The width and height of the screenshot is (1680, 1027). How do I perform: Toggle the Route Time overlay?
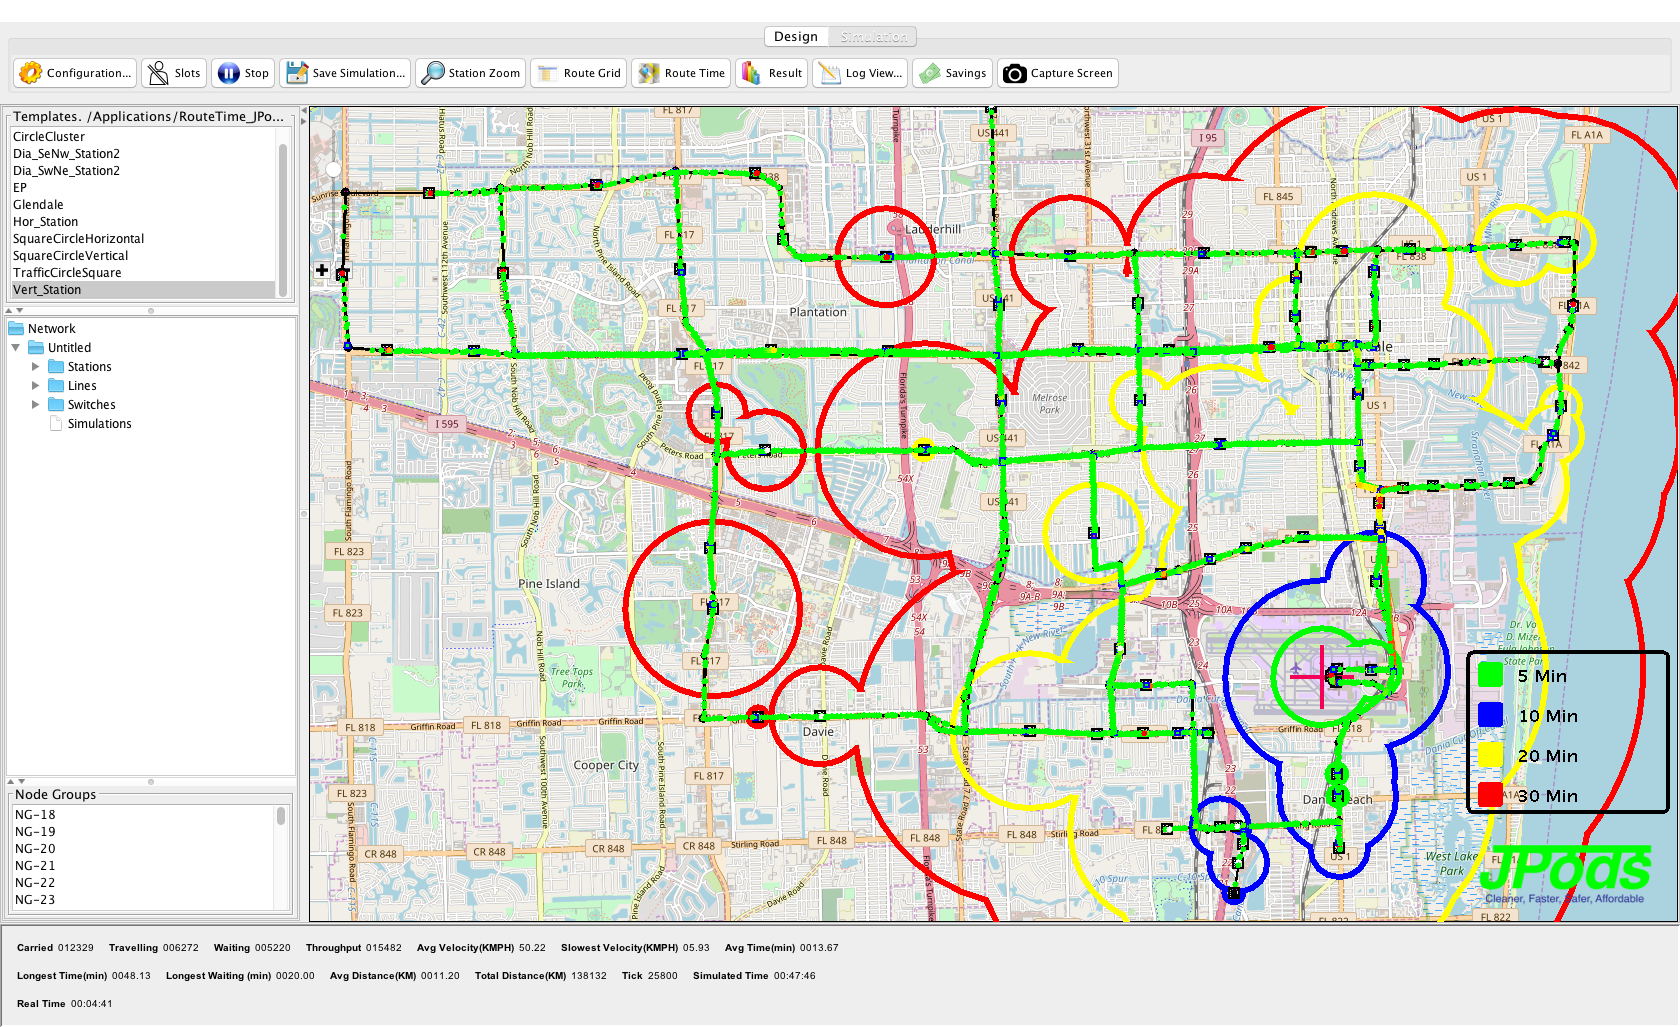[x=682, y=73]
